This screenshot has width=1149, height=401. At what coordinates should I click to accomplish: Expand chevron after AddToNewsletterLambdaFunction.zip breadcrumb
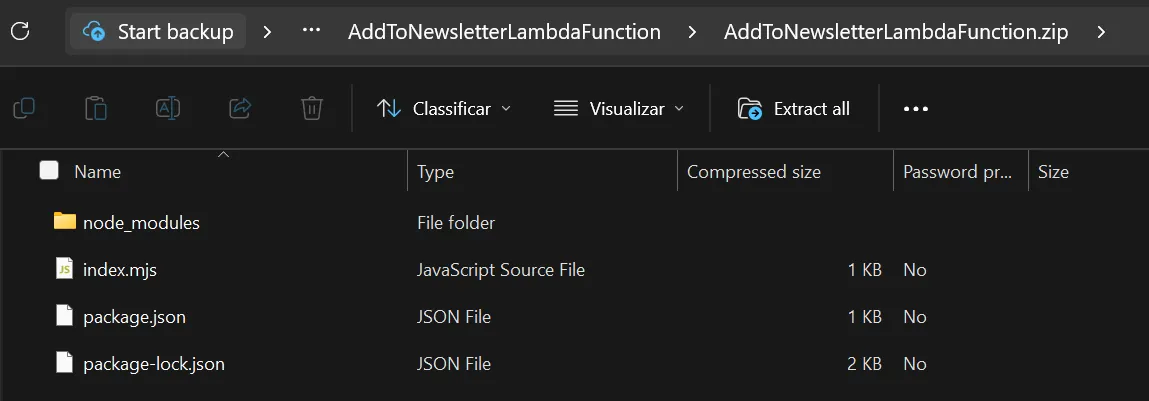(1101, 32)
